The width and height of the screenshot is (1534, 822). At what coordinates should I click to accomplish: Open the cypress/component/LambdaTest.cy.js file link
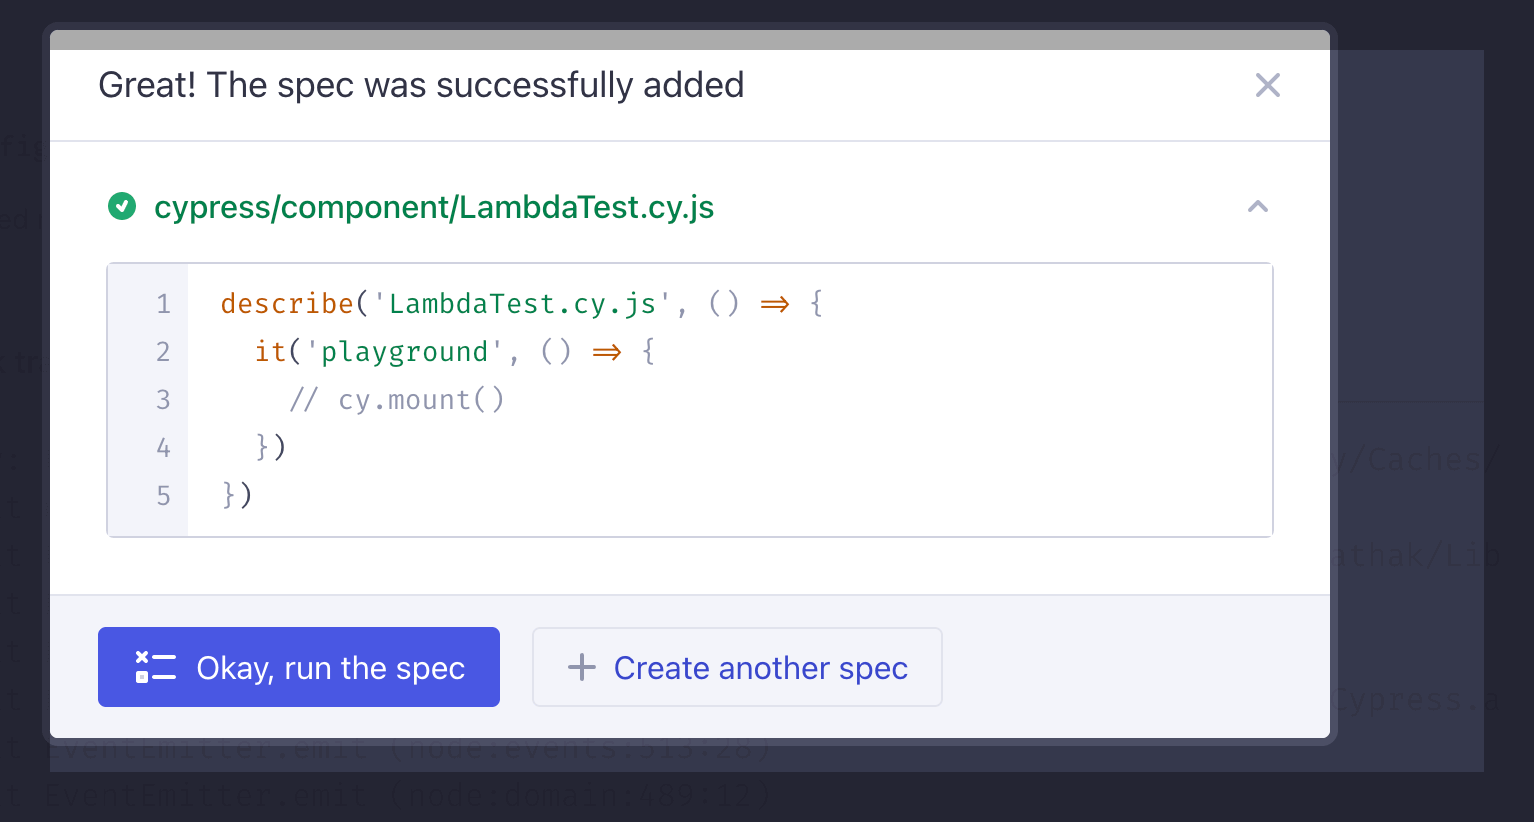[x=434, y=207]
